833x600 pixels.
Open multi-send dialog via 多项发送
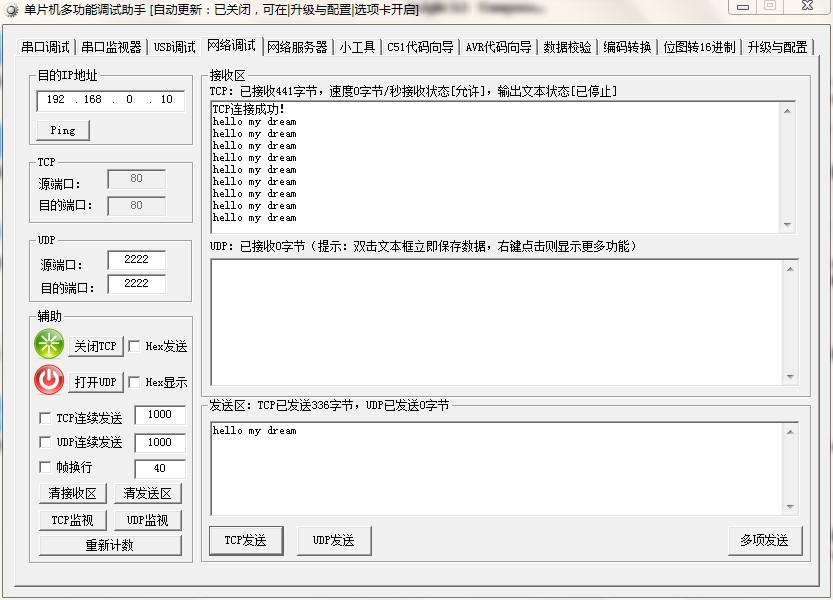click(765, 540)
